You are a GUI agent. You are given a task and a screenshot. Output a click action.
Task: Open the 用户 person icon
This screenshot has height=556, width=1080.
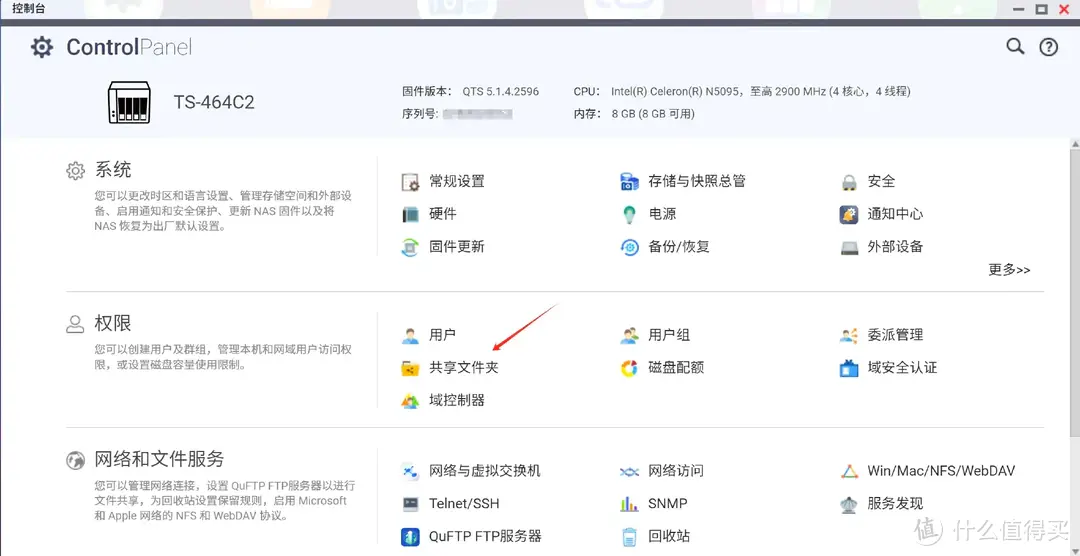point(410,336)
